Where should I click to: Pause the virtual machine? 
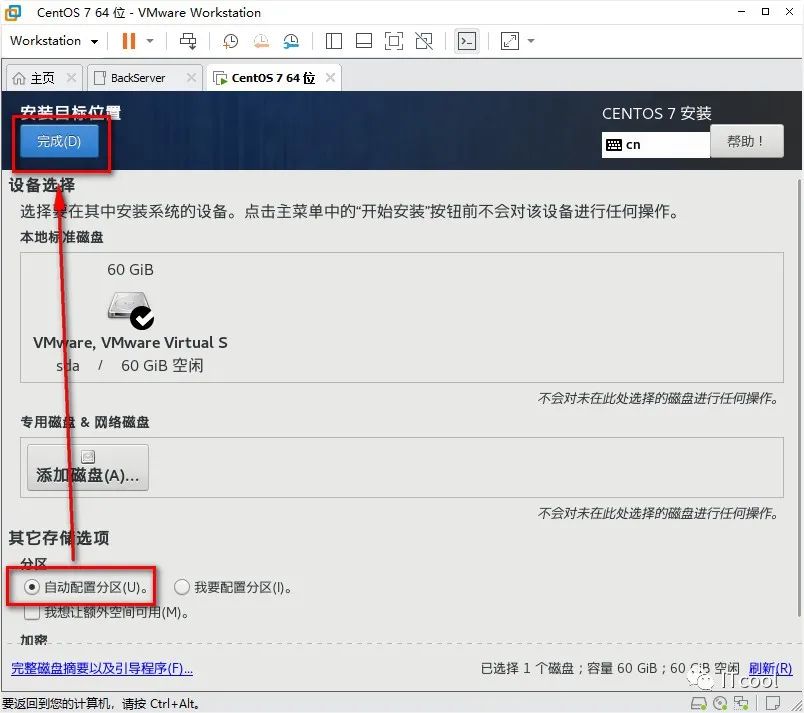point(129,41)
